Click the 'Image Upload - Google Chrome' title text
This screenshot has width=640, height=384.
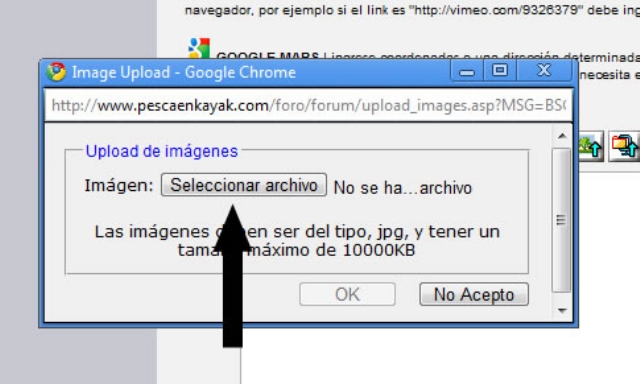coord(184,72)
